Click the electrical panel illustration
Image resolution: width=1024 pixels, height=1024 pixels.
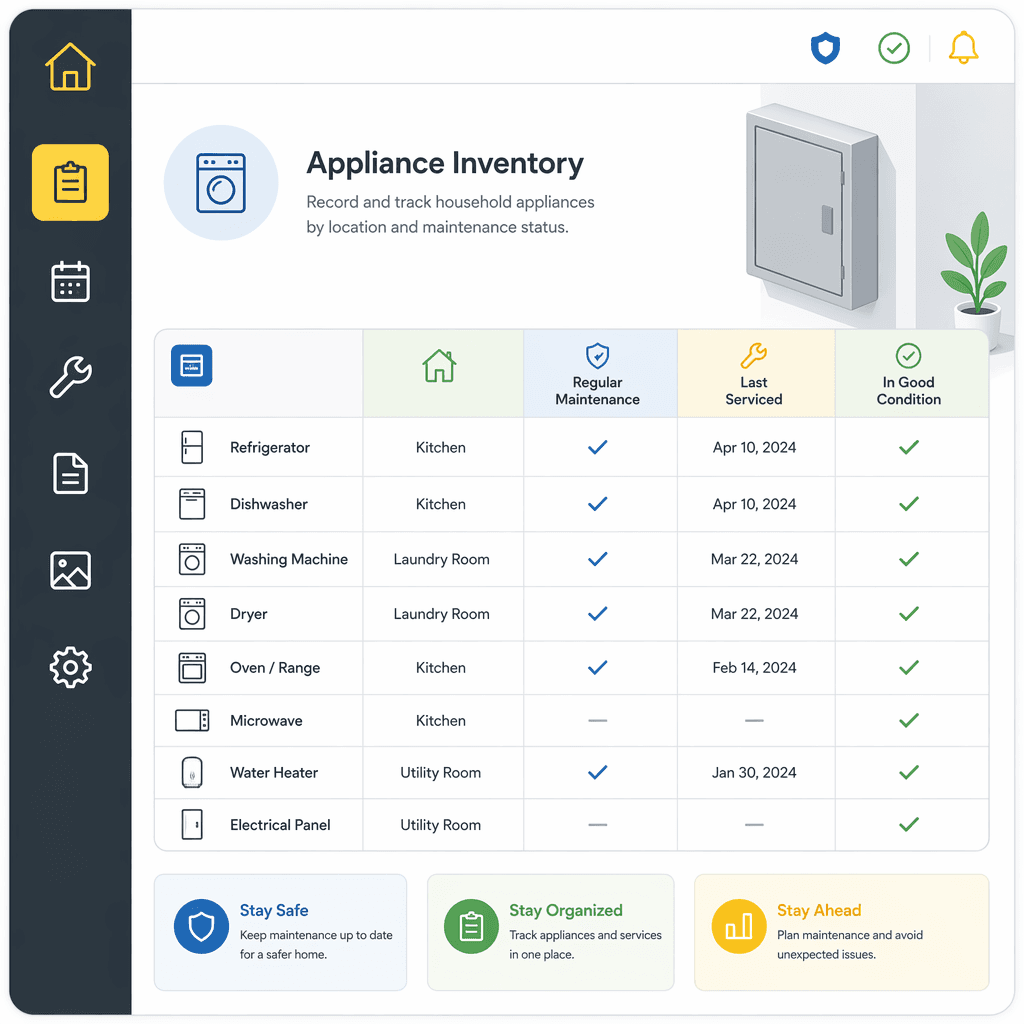[x=812, y=206]
